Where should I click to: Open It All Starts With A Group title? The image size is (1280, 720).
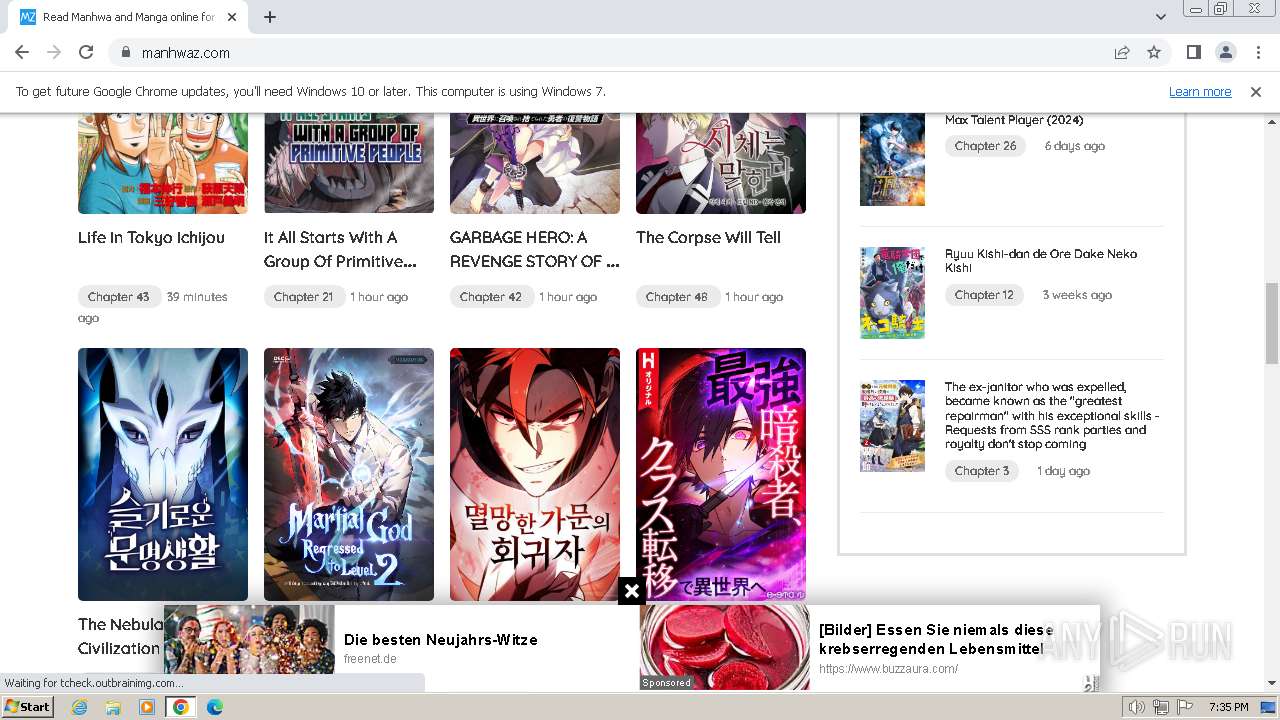tap(340, 249)
